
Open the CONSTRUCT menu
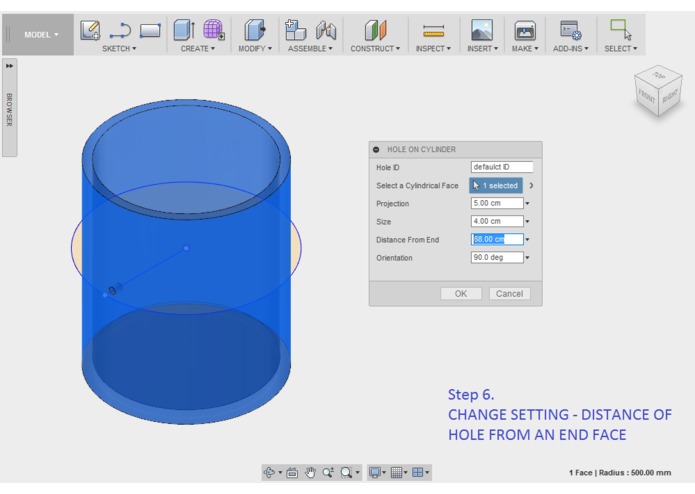[375, 48]
